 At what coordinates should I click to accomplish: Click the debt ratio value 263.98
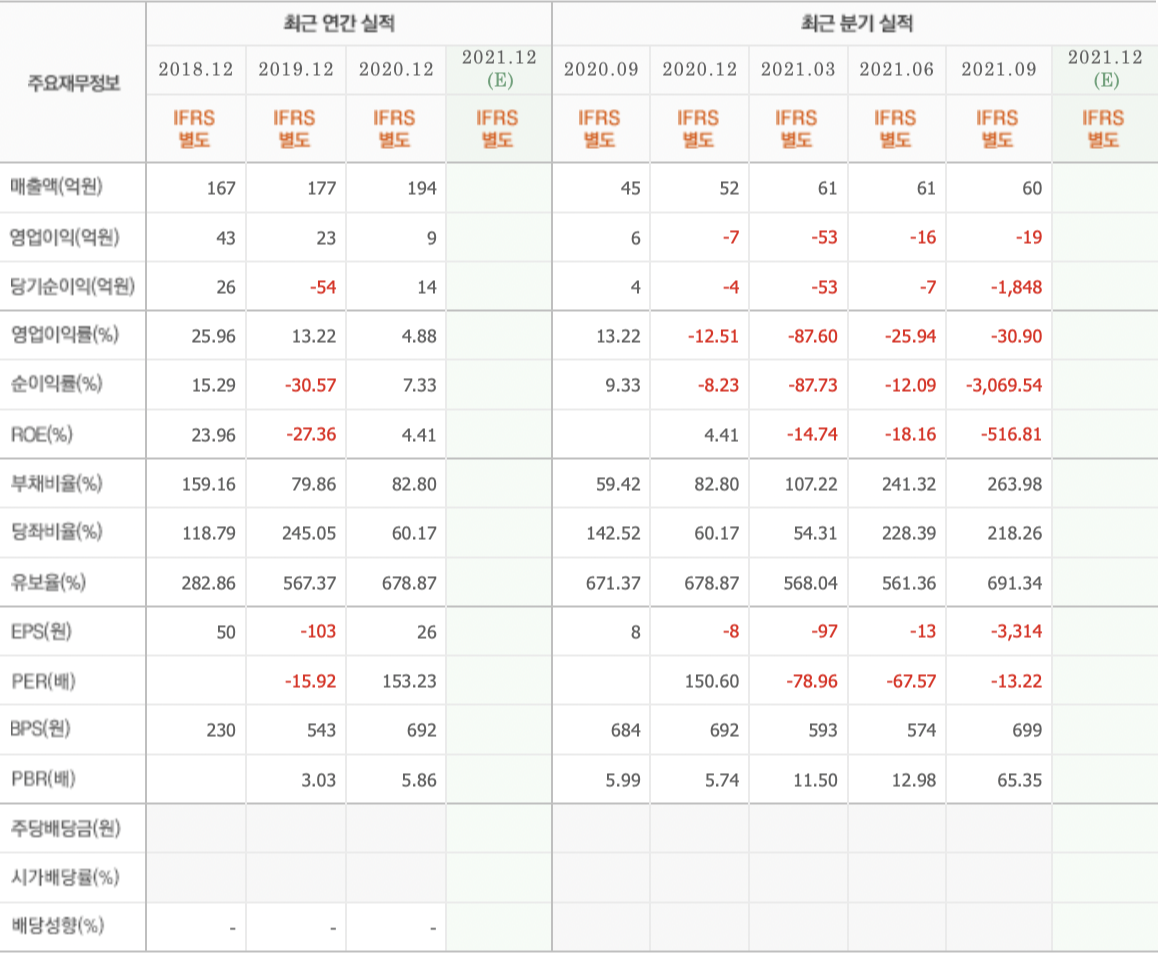click(1015, 485)
